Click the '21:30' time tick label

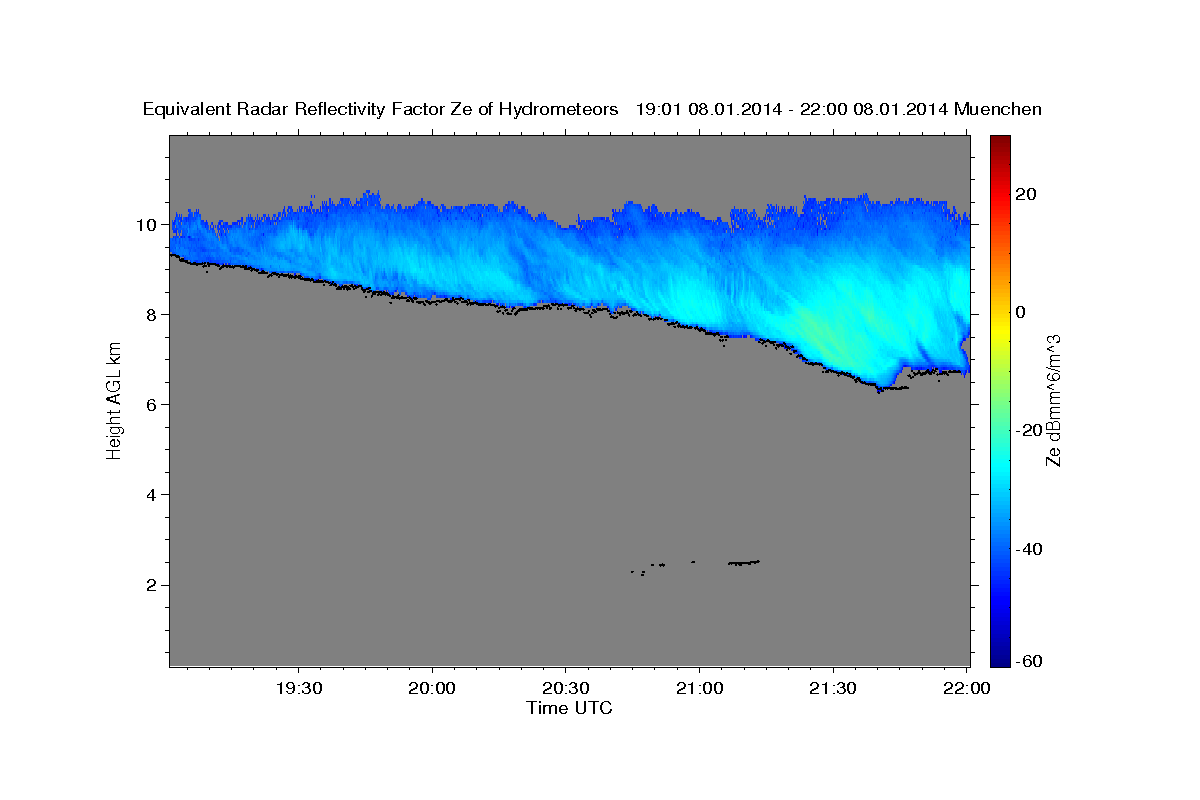coord(832,688)
